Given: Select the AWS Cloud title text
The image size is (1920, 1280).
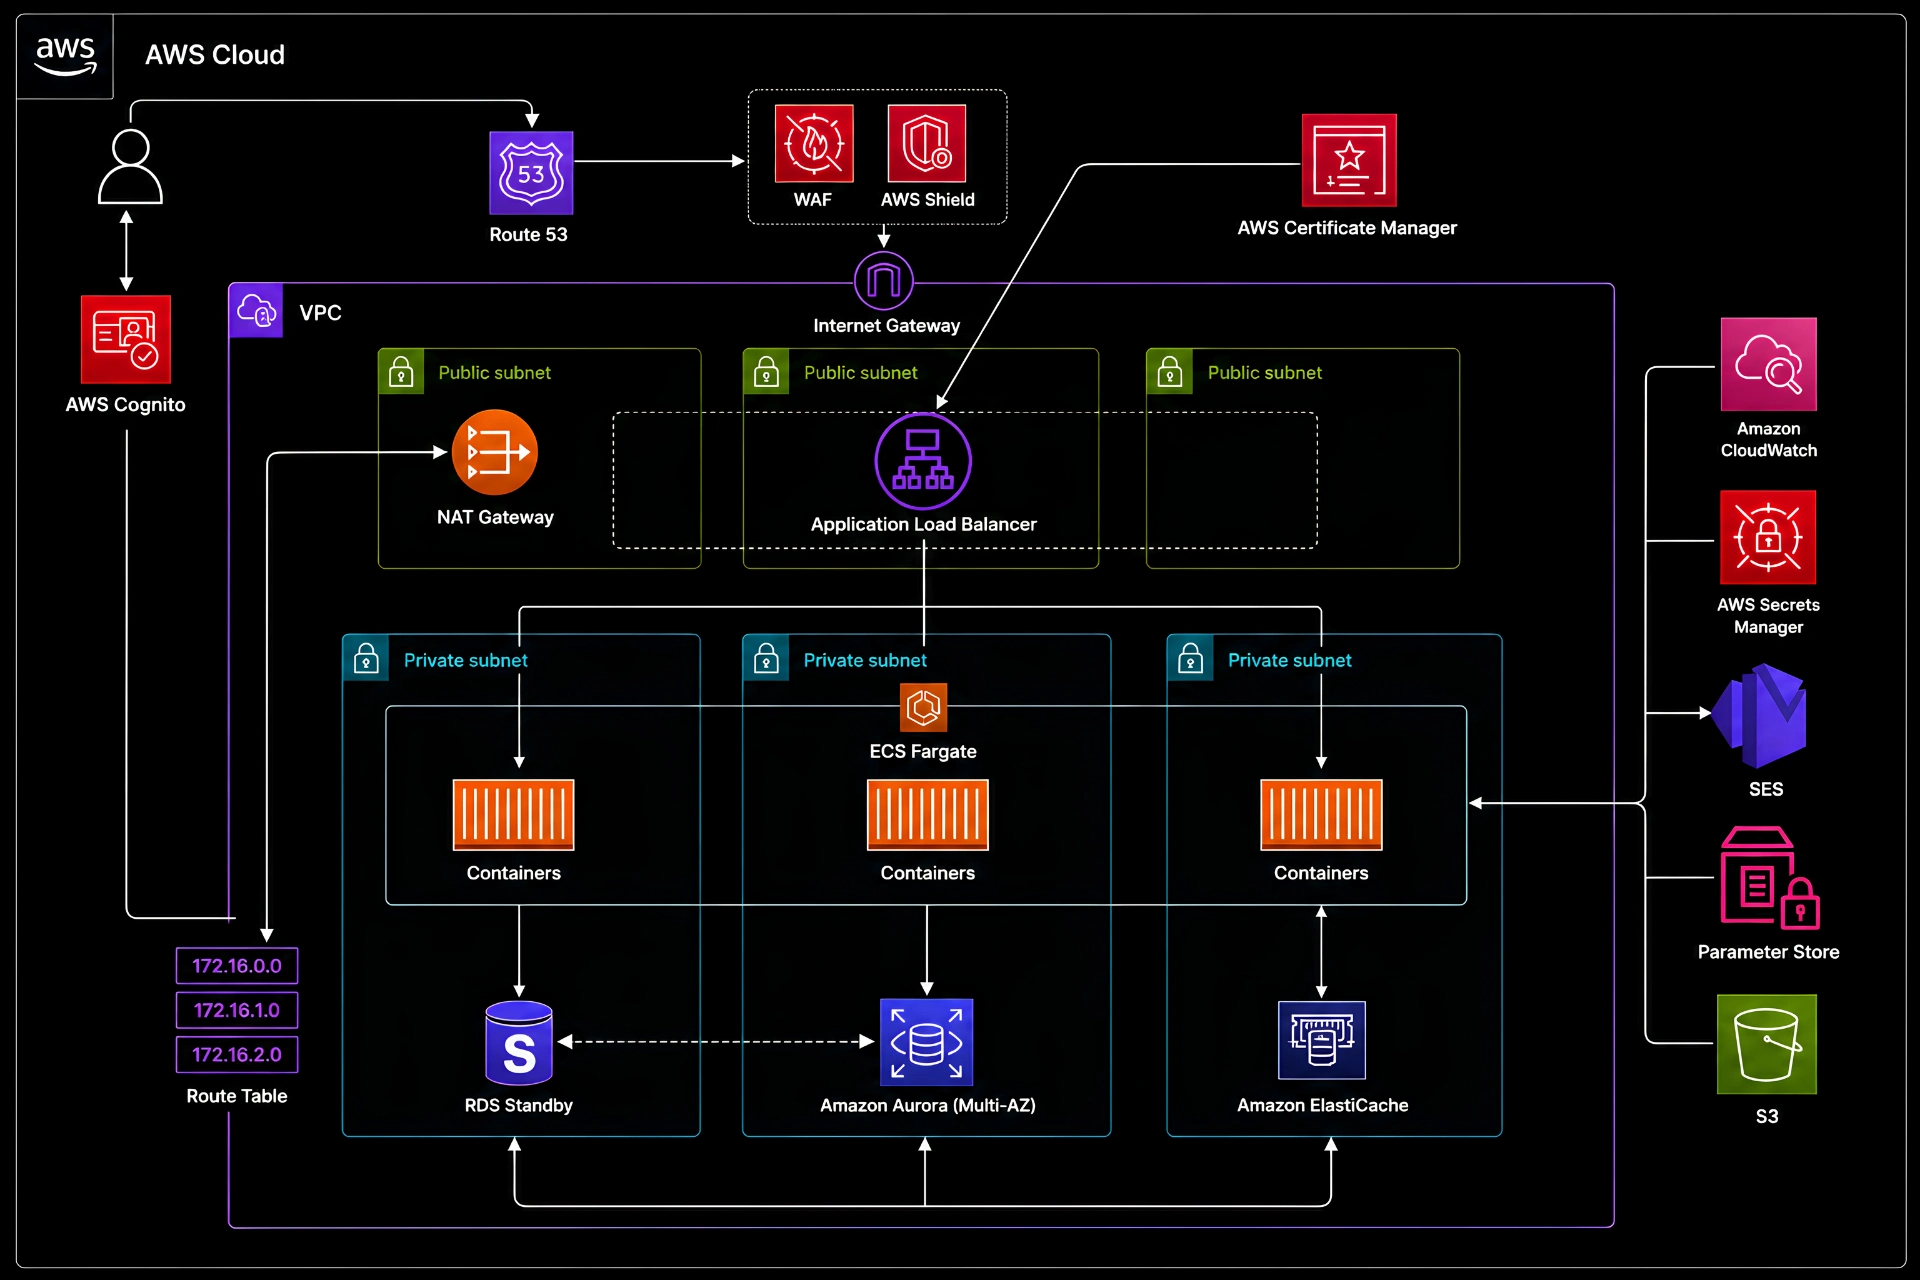Looking at the screenshot, I should (215, 55).
